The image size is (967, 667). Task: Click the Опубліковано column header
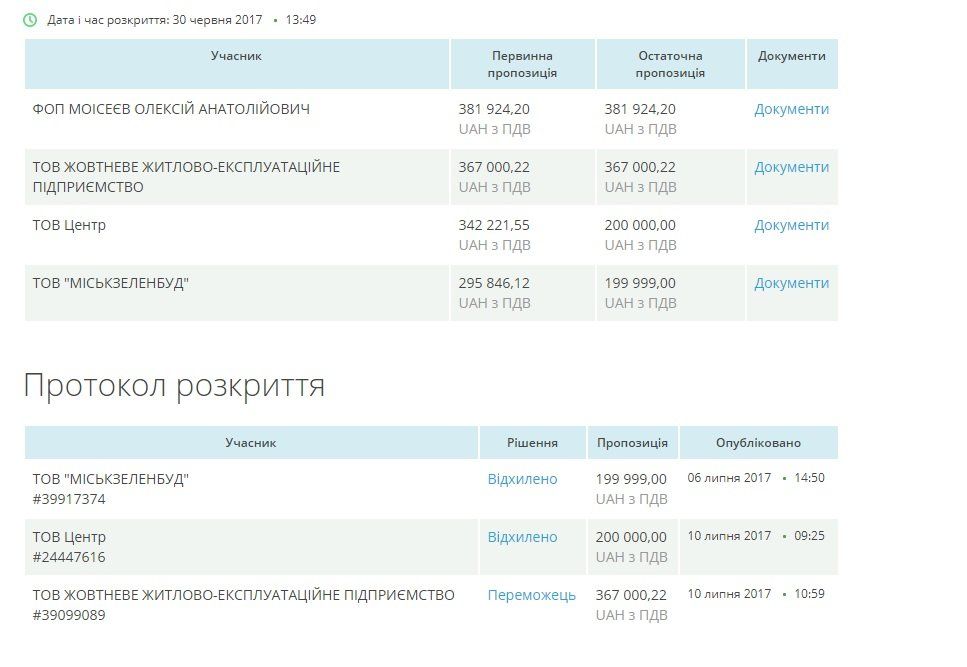point(758,442)
